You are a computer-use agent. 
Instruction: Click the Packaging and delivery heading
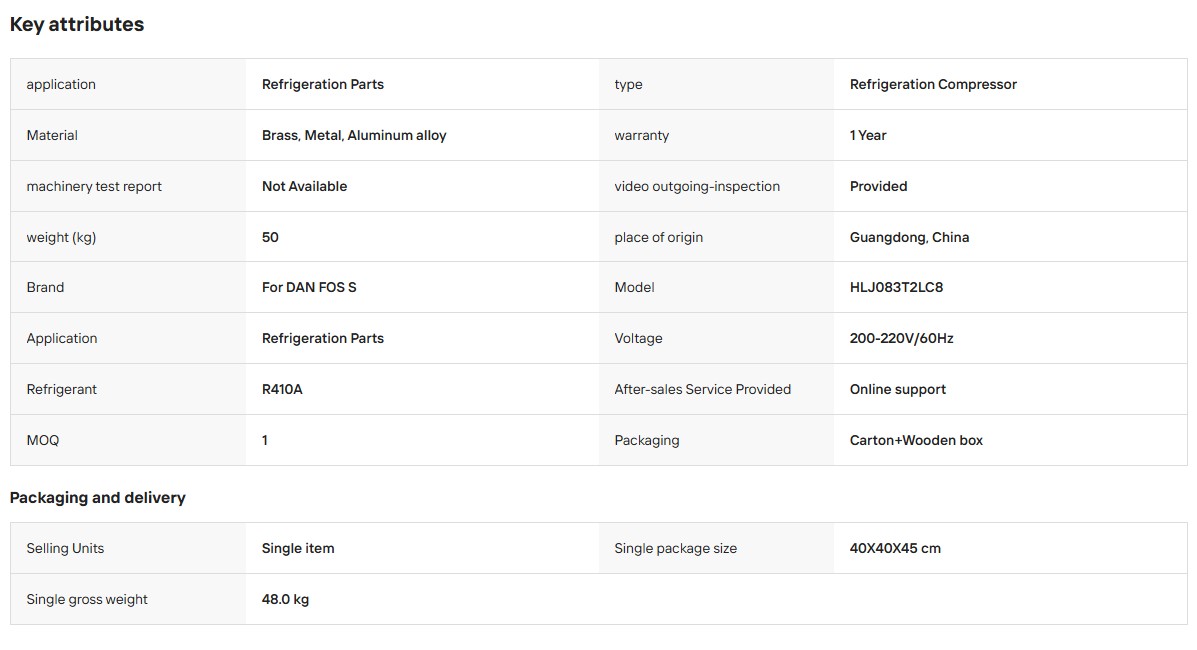[x=98, y=498]
